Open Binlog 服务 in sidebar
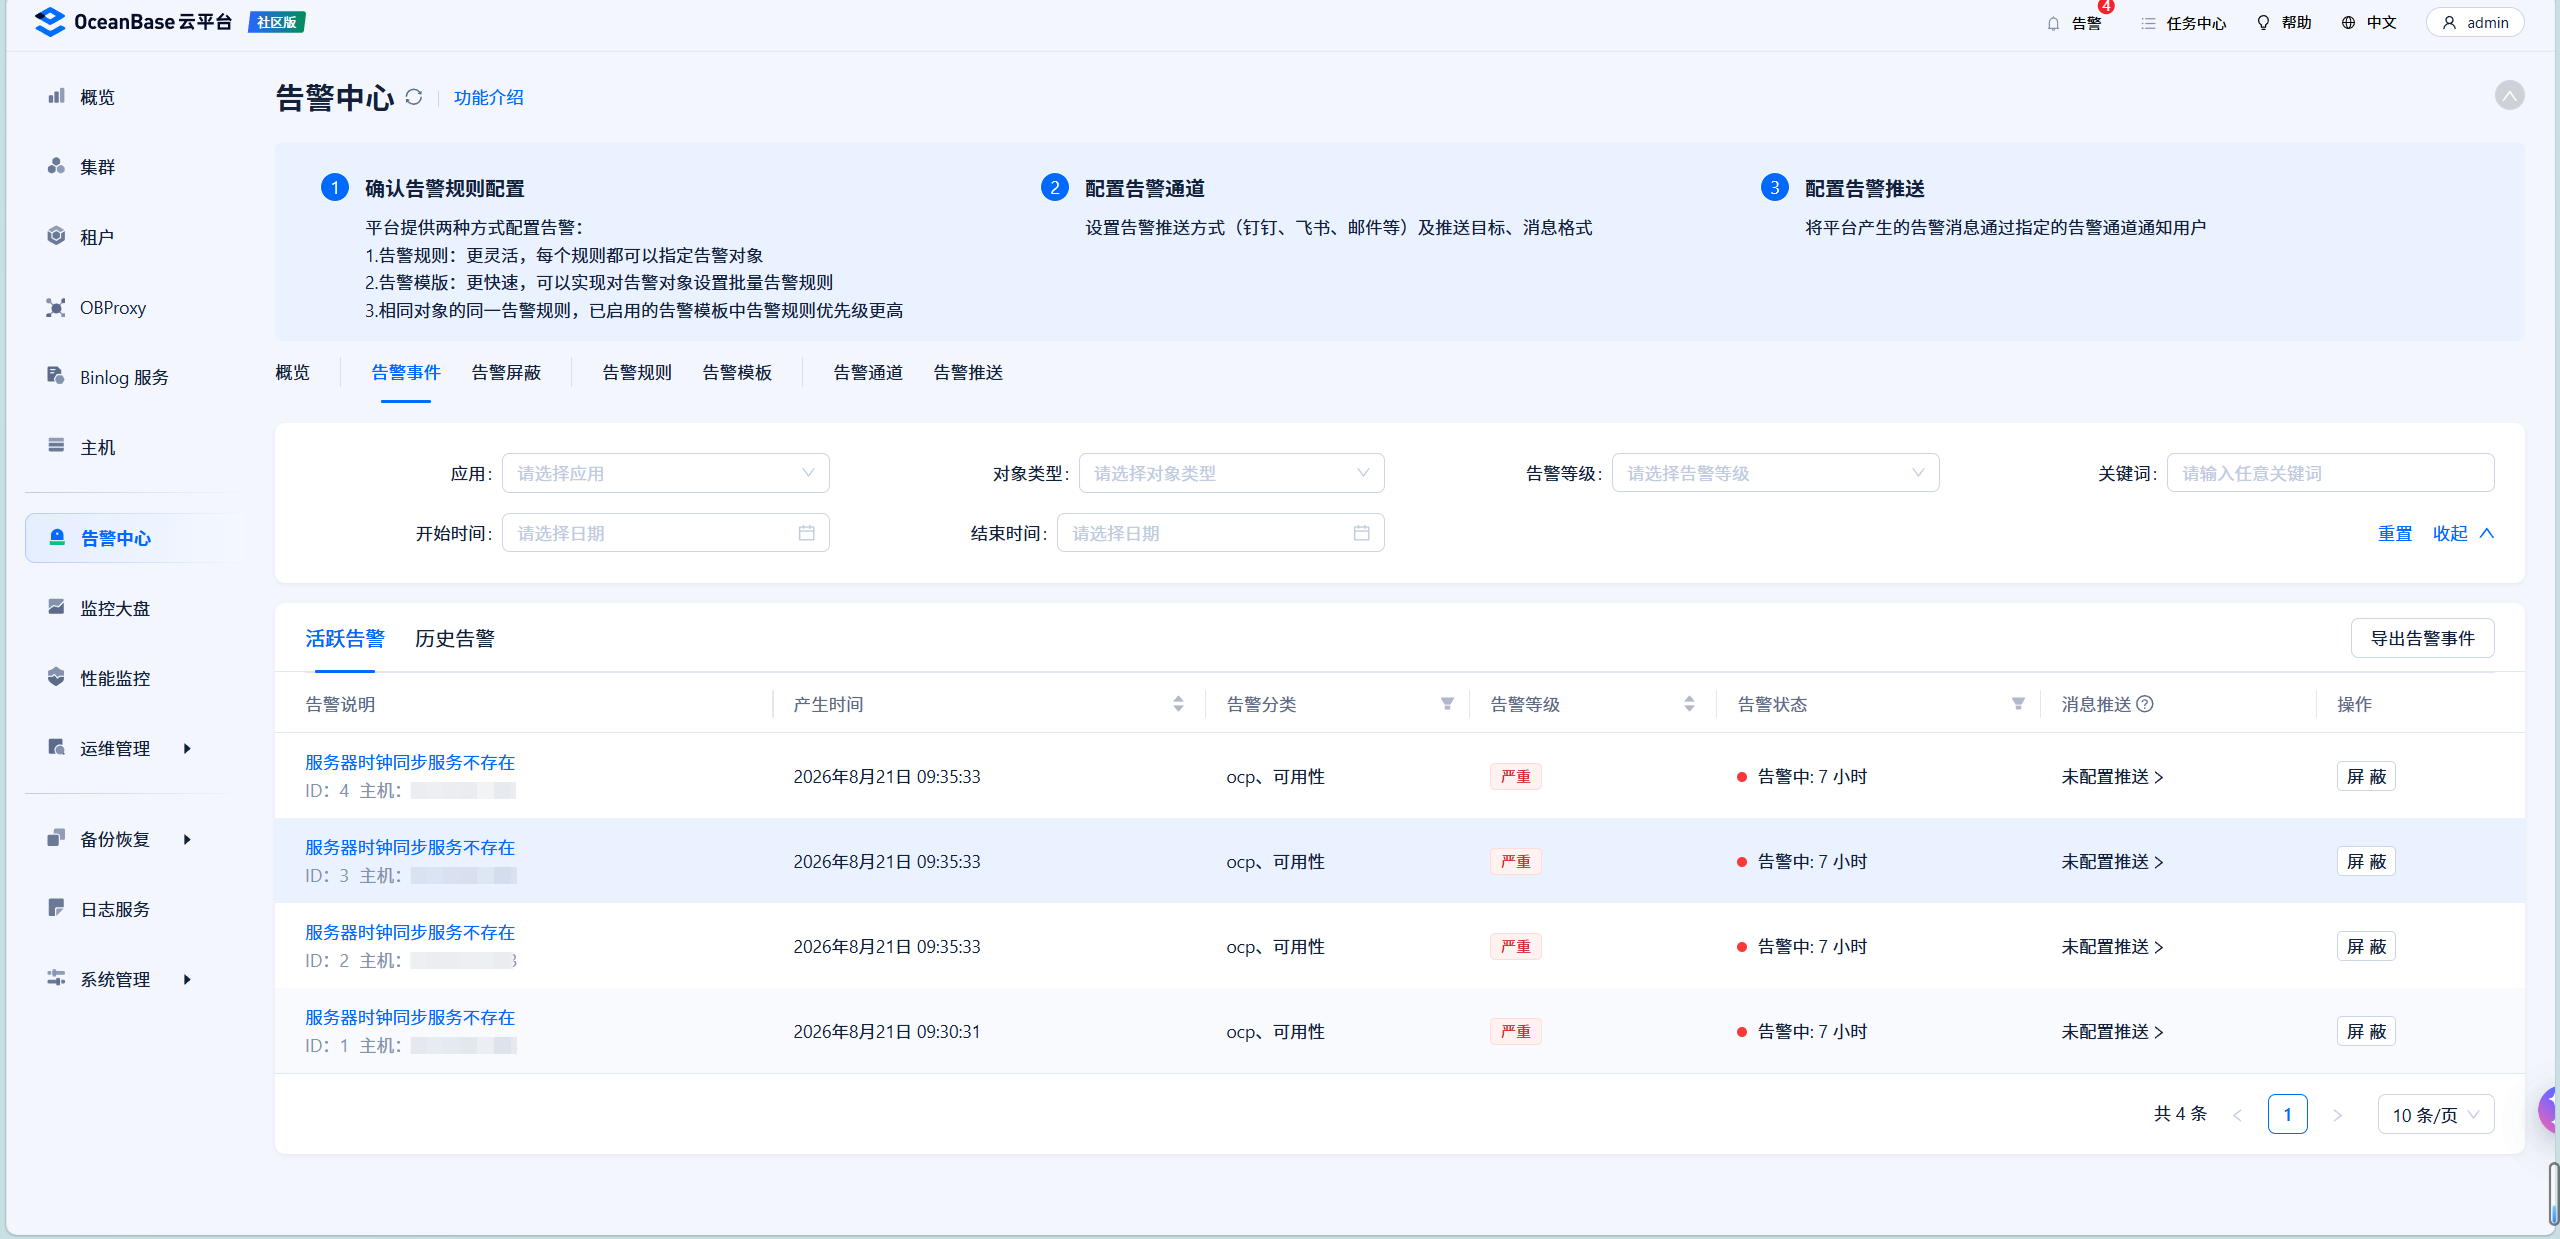Viewport: 2560px width, 1239px height. click(x=124, y=377)
